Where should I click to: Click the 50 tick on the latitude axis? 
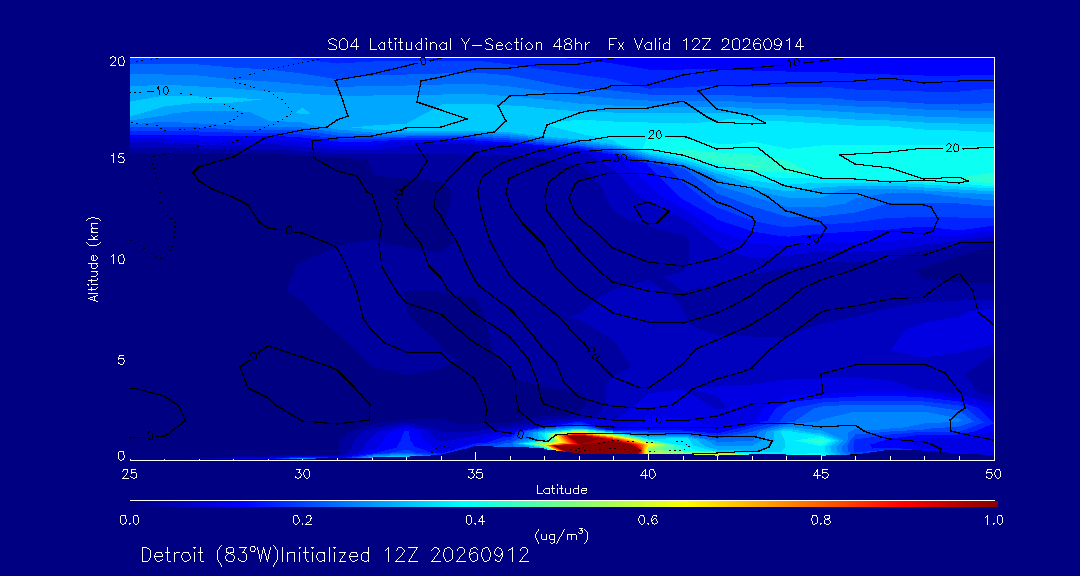click(x=993, y=474)
